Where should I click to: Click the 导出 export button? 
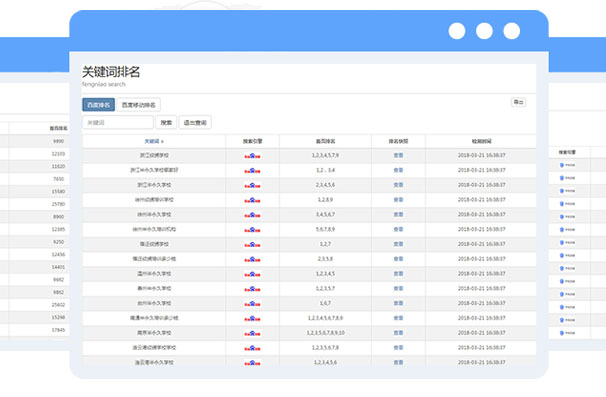pos(518,102)
